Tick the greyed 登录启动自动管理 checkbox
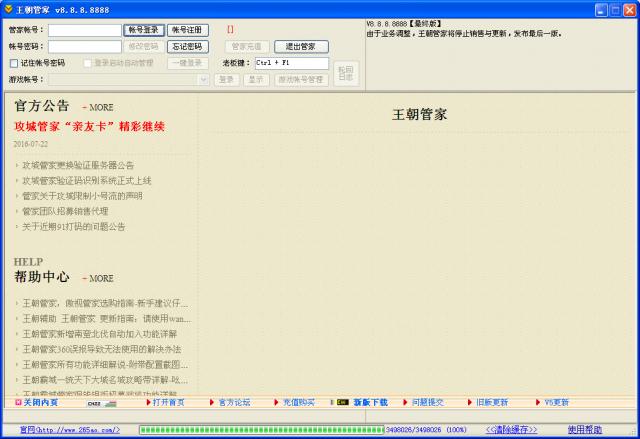 pyautogui.click(x=87, y=63)
